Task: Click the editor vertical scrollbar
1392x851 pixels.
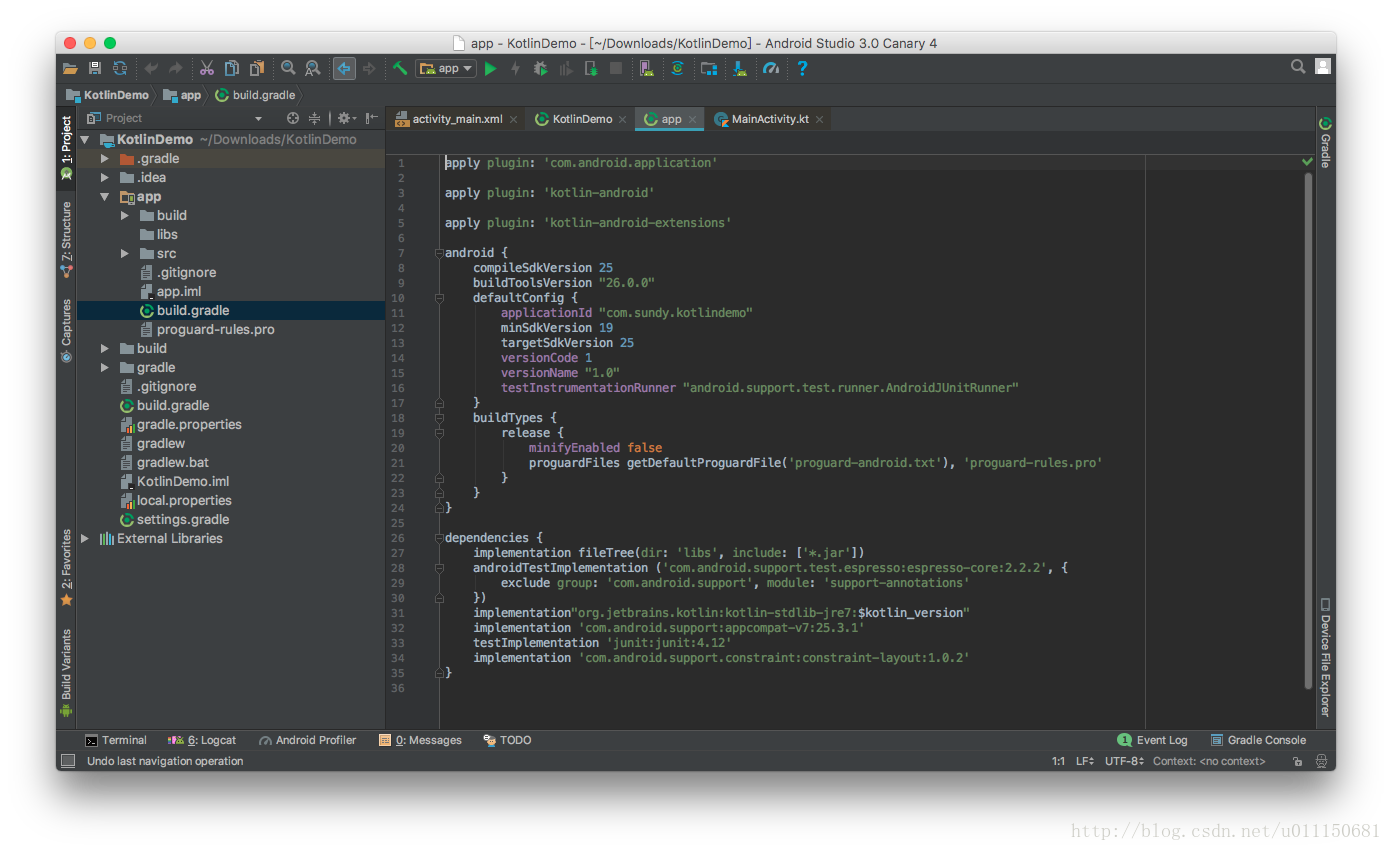Action: [x=1308, y=430]
